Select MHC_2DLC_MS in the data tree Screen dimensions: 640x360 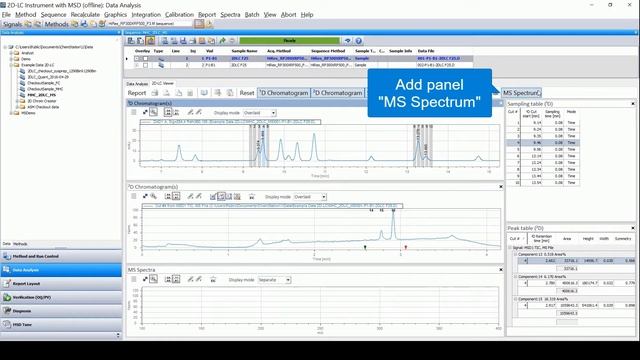click(41, 95)
